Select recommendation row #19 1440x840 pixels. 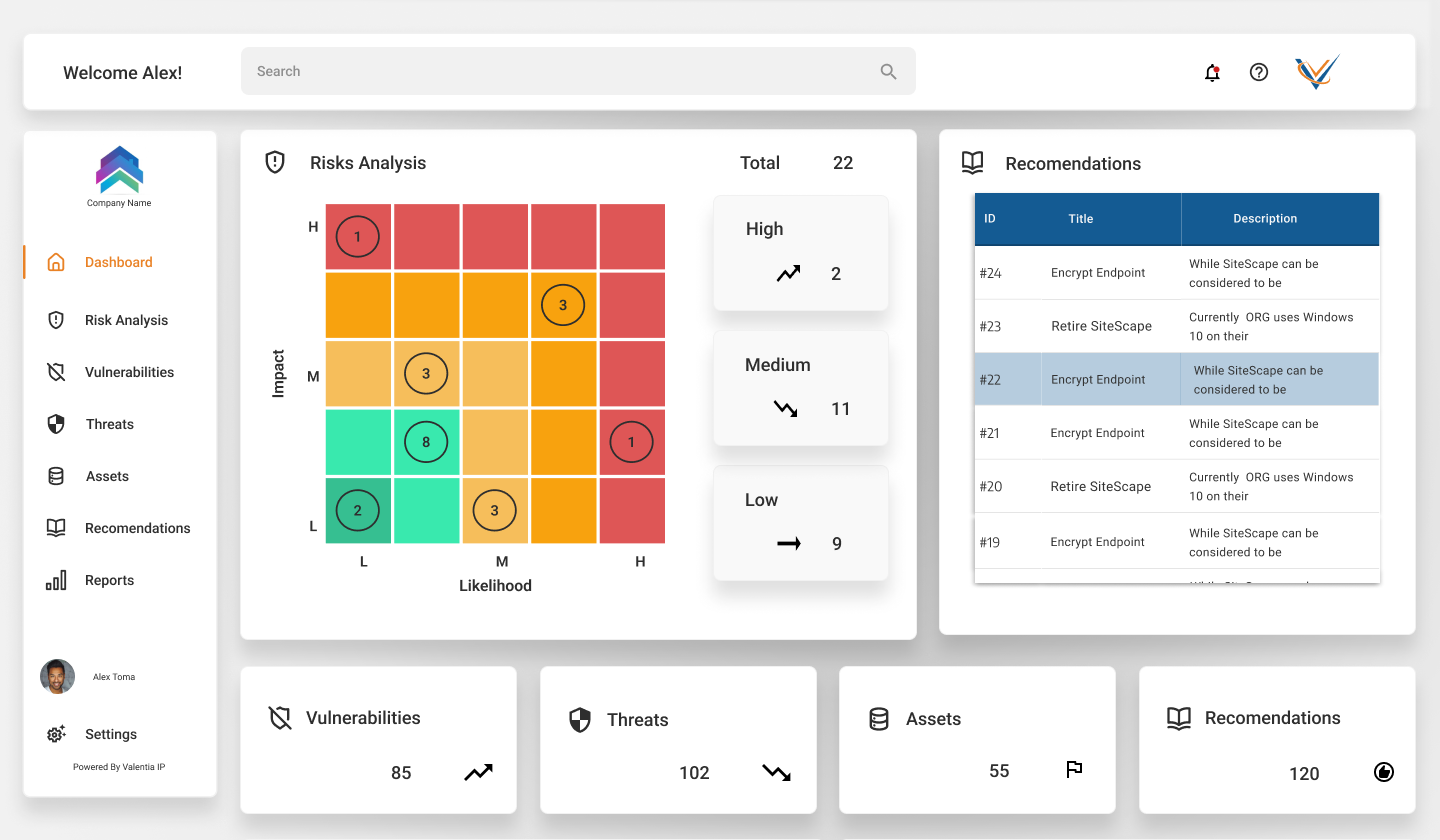point(1177,542)
